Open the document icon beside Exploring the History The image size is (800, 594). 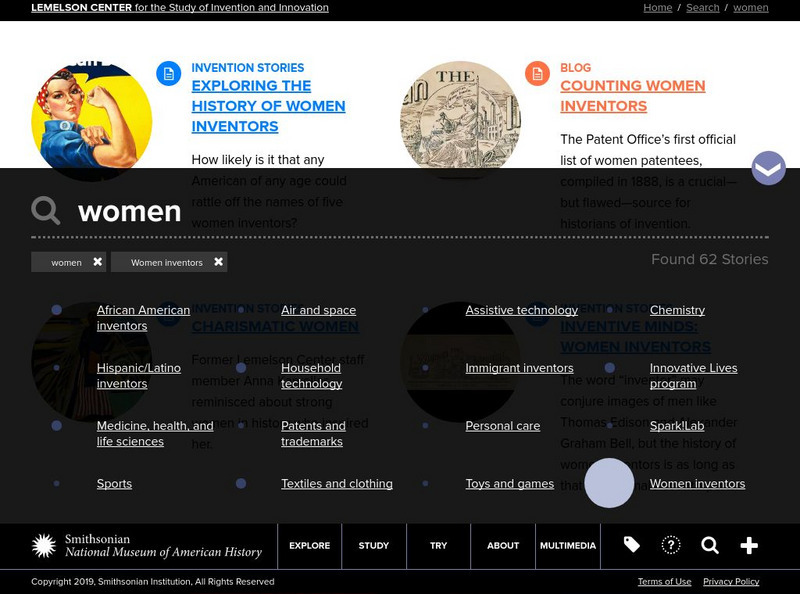pyautogui.click(x=168, y=73)
